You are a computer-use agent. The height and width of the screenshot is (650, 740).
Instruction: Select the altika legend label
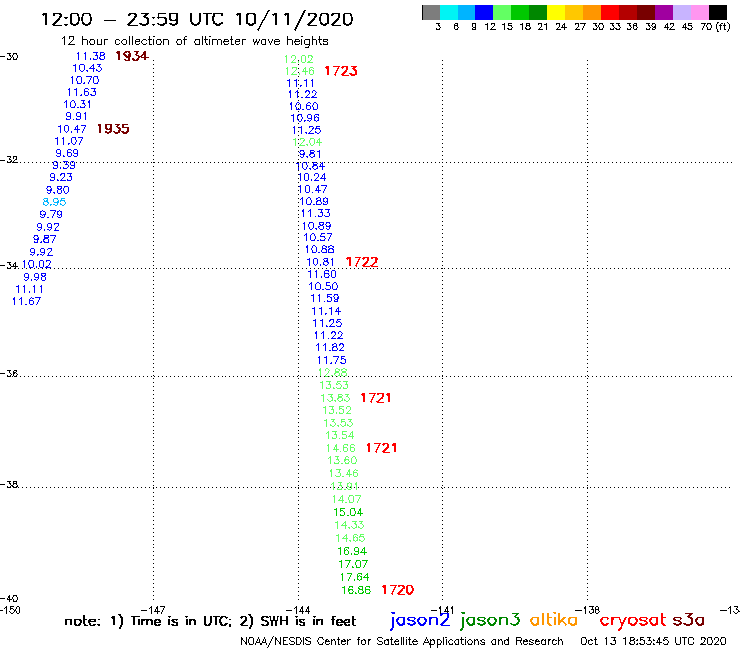(x=554, y=620)
